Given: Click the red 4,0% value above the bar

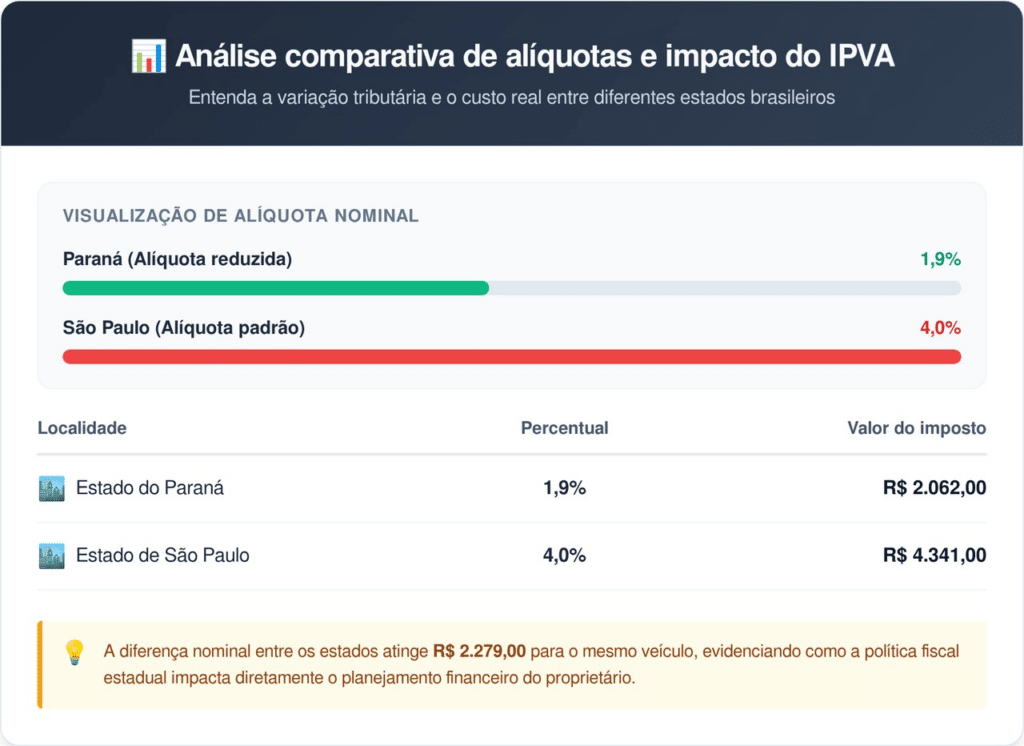Looking at the screenshot, I should (940, 328).
